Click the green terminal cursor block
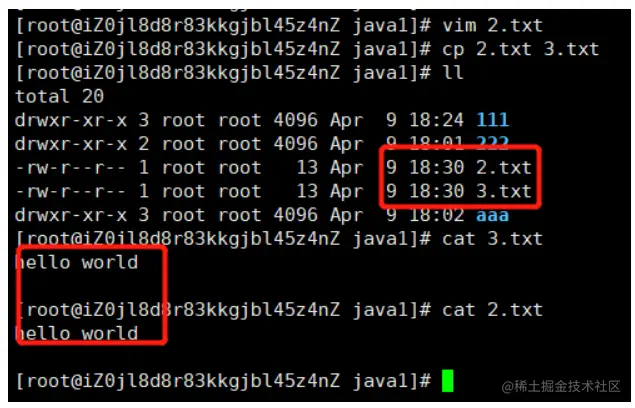Image resolution: width=635 pixels, height=408 pixels. point(447,380)
